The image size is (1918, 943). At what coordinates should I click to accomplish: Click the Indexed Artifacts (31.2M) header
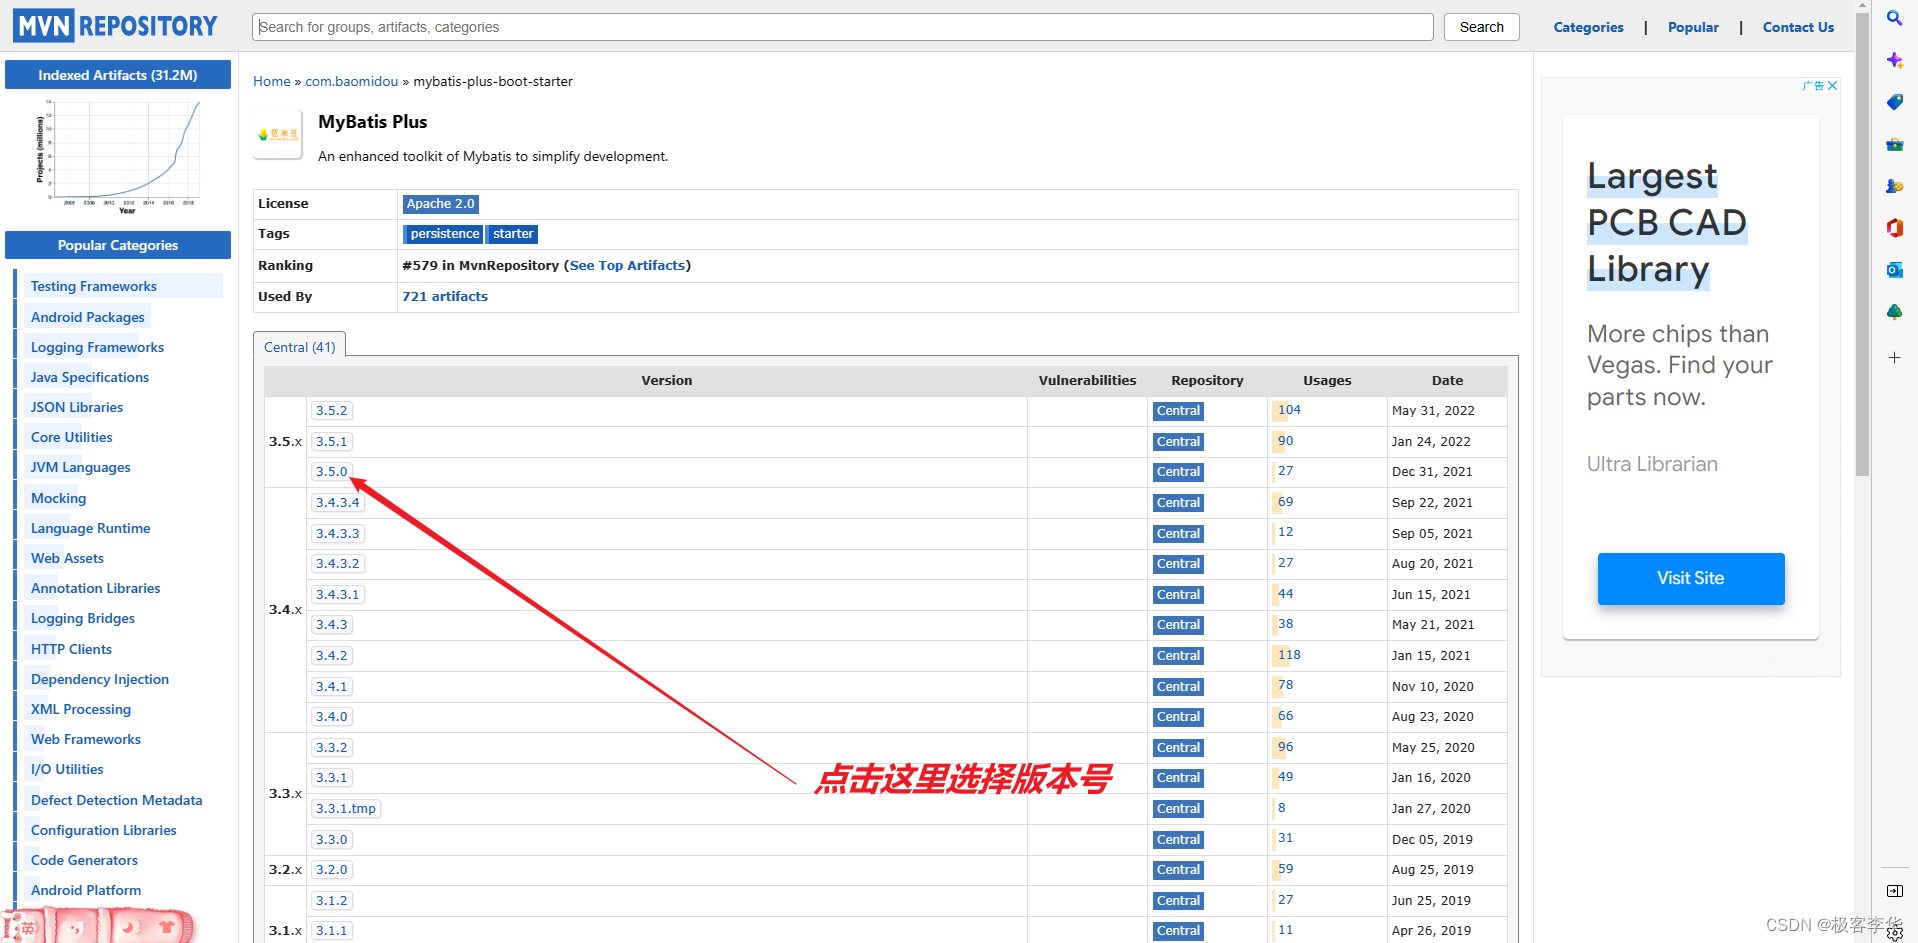[x=118, y=75]
